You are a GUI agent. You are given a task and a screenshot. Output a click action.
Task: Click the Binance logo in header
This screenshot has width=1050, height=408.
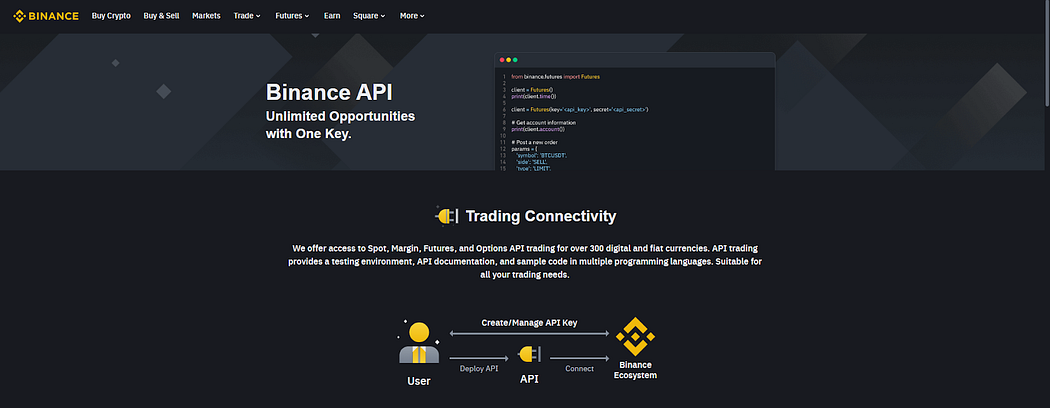click(x=46, y=15)
